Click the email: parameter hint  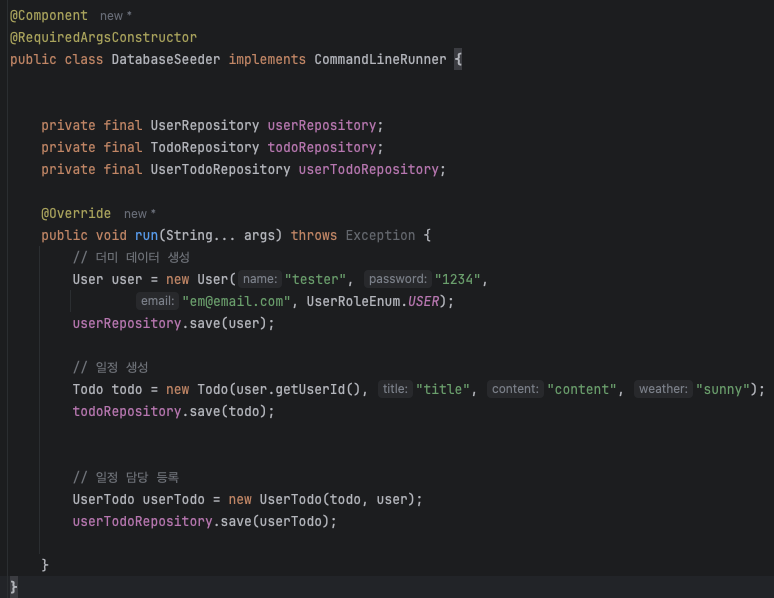click(x=157, y=301)
